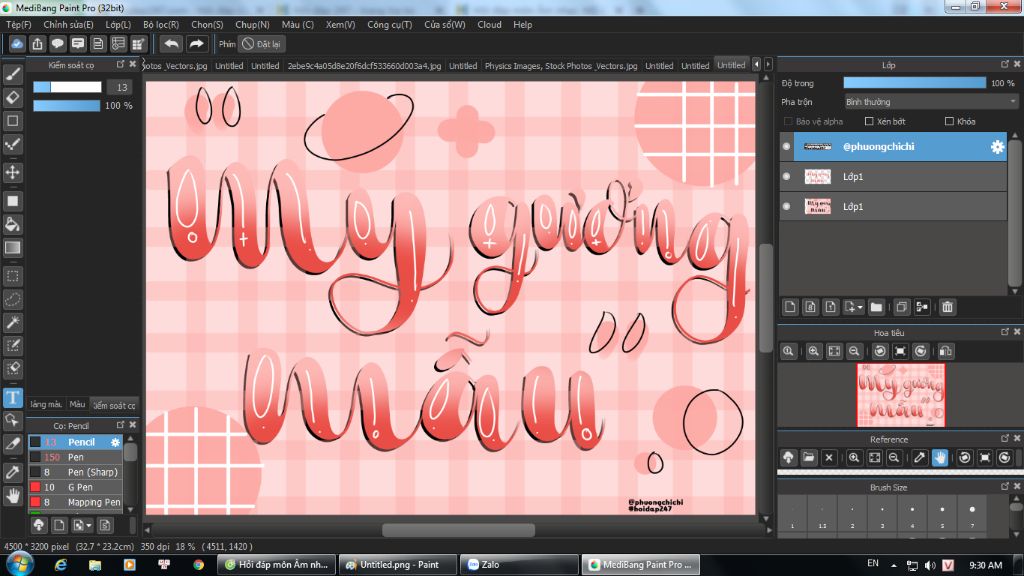This screenshot has width=1024, height=576.
Task: Toggle the Bảo vệ alpha checkbox
Action: coord(788,121)
